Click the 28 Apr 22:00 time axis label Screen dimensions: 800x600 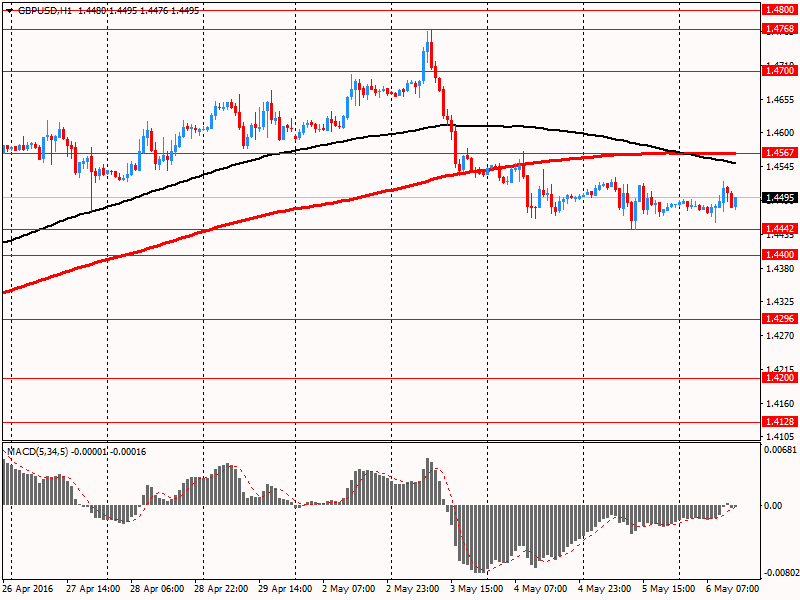[x=221, y=588]
